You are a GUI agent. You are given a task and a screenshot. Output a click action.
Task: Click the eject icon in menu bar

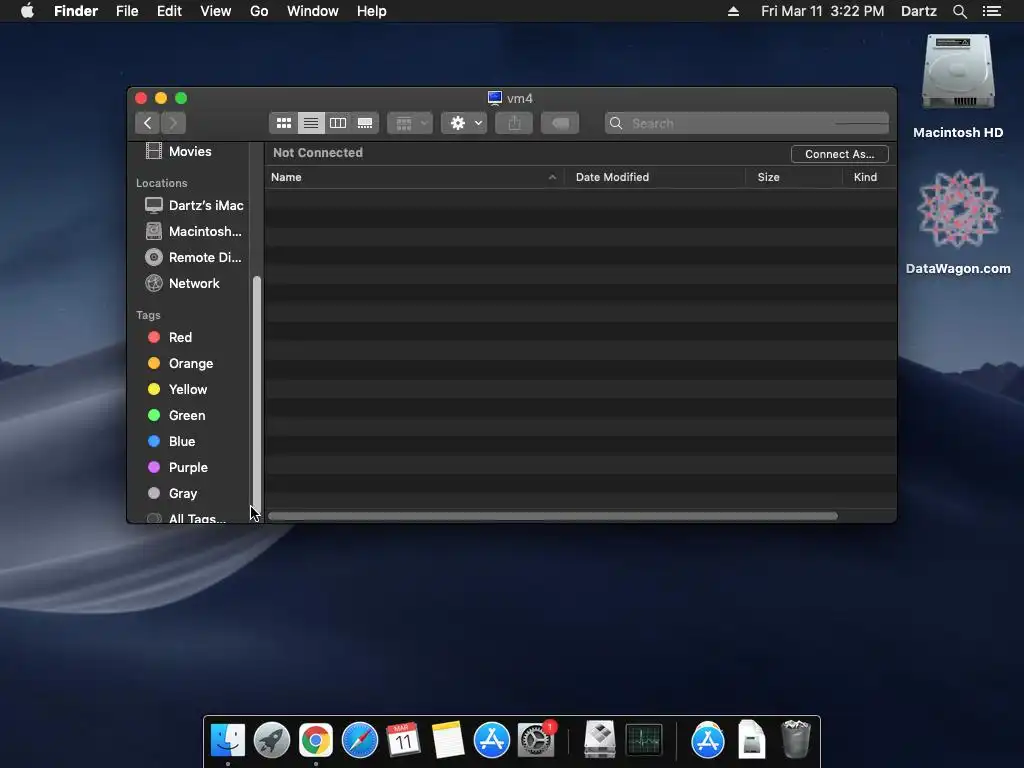[733, 11]
